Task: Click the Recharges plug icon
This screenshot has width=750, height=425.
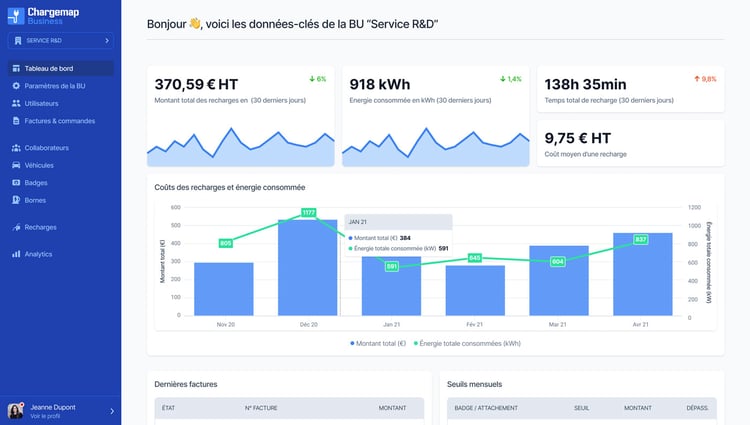Action: coord(16,227)
